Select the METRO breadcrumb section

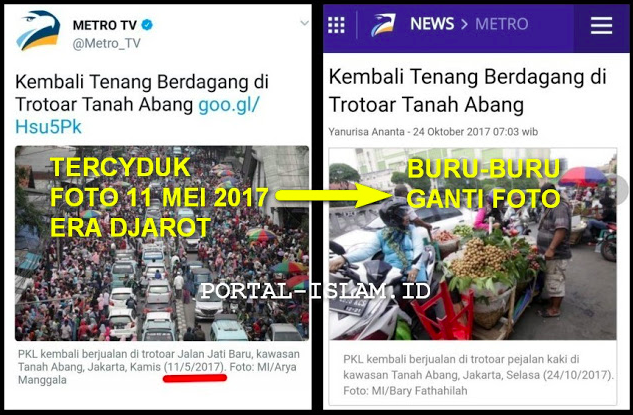click(501, 24)
